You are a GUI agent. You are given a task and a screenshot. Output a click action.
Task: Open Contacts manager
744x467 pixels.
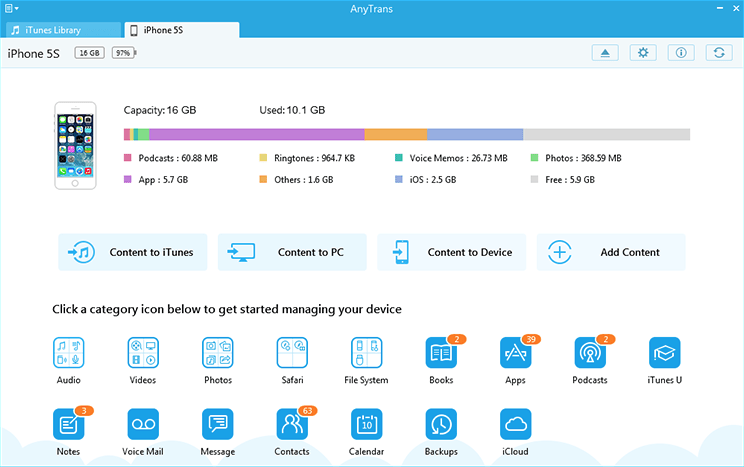(291, 425)
